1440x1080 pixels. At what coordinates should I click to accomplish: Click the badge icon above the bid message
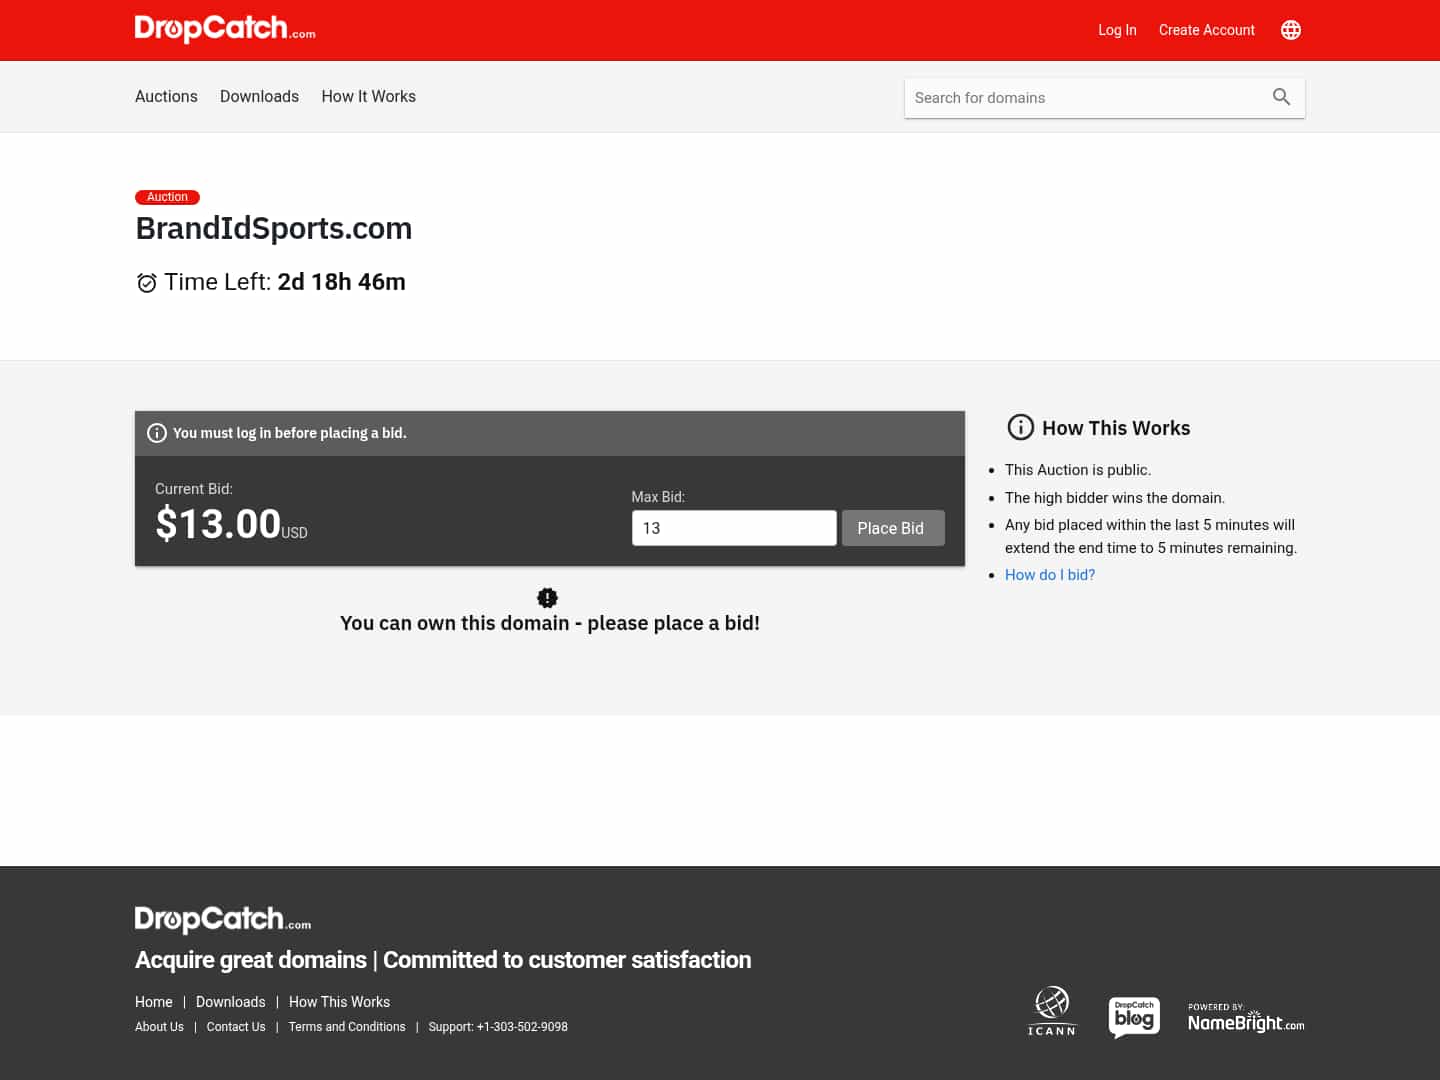point(547,597)
